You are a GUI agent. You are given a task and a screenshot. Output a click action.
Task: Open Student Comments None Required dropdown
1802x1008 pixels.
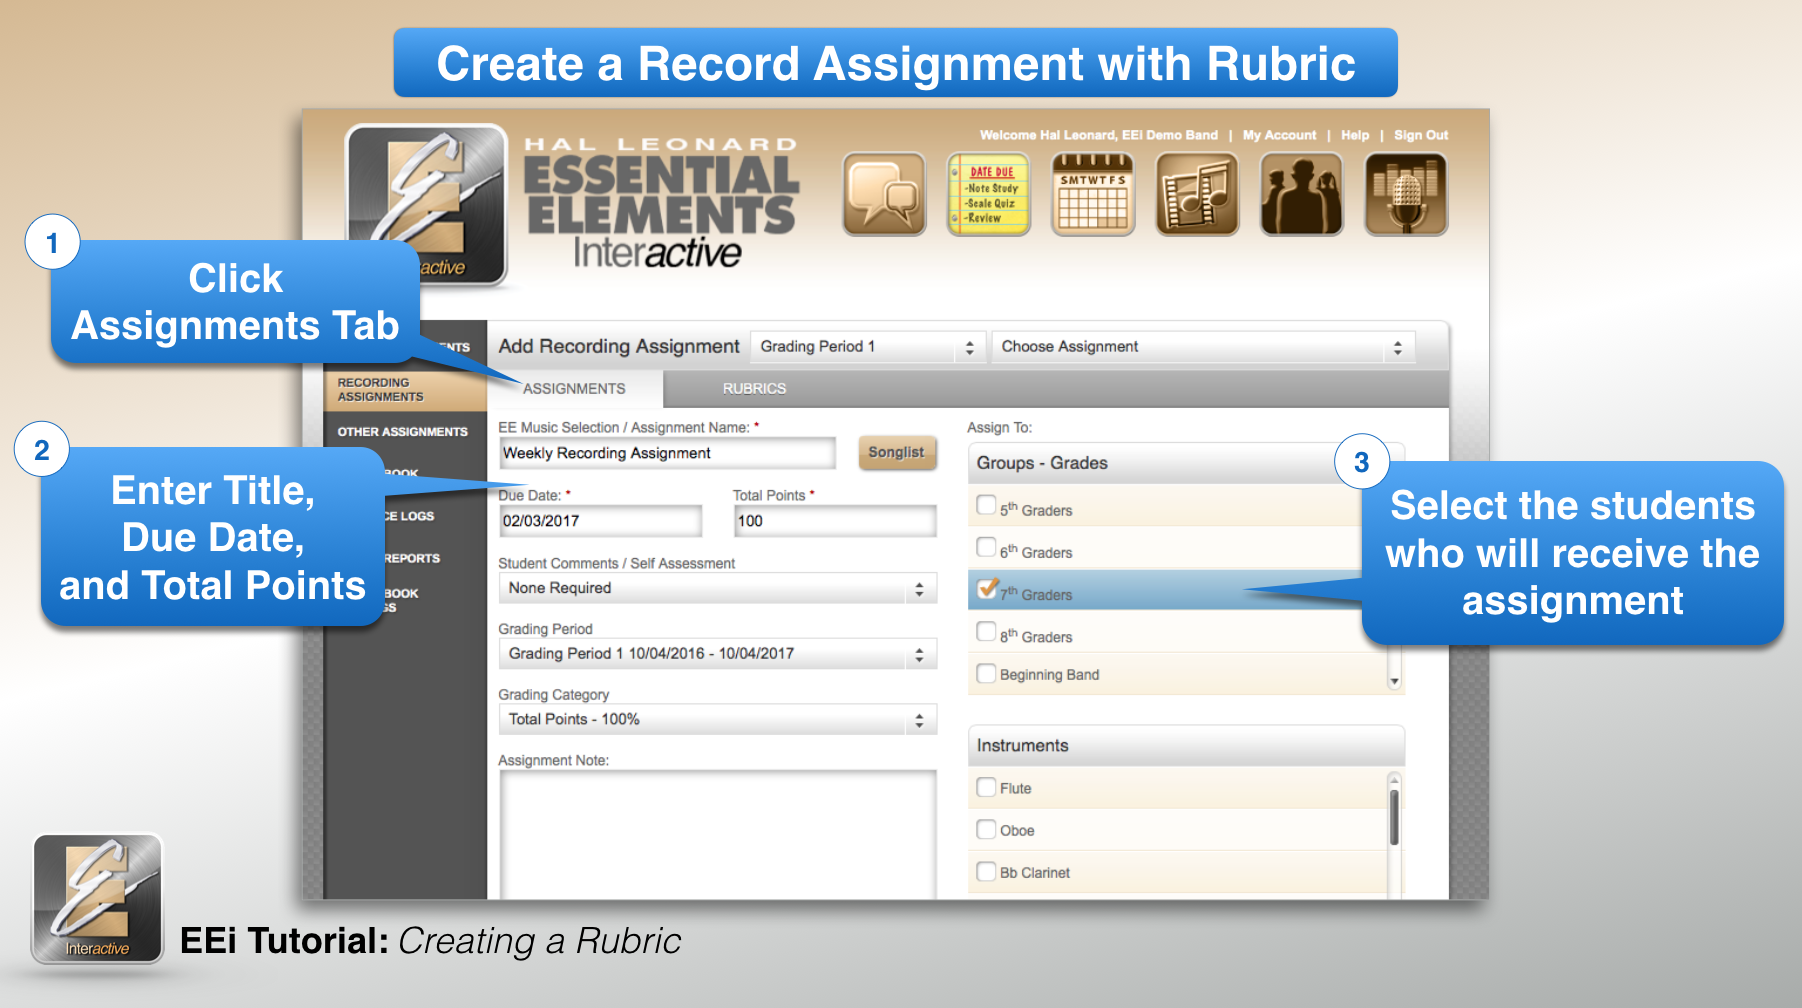(x=717, y=588)
